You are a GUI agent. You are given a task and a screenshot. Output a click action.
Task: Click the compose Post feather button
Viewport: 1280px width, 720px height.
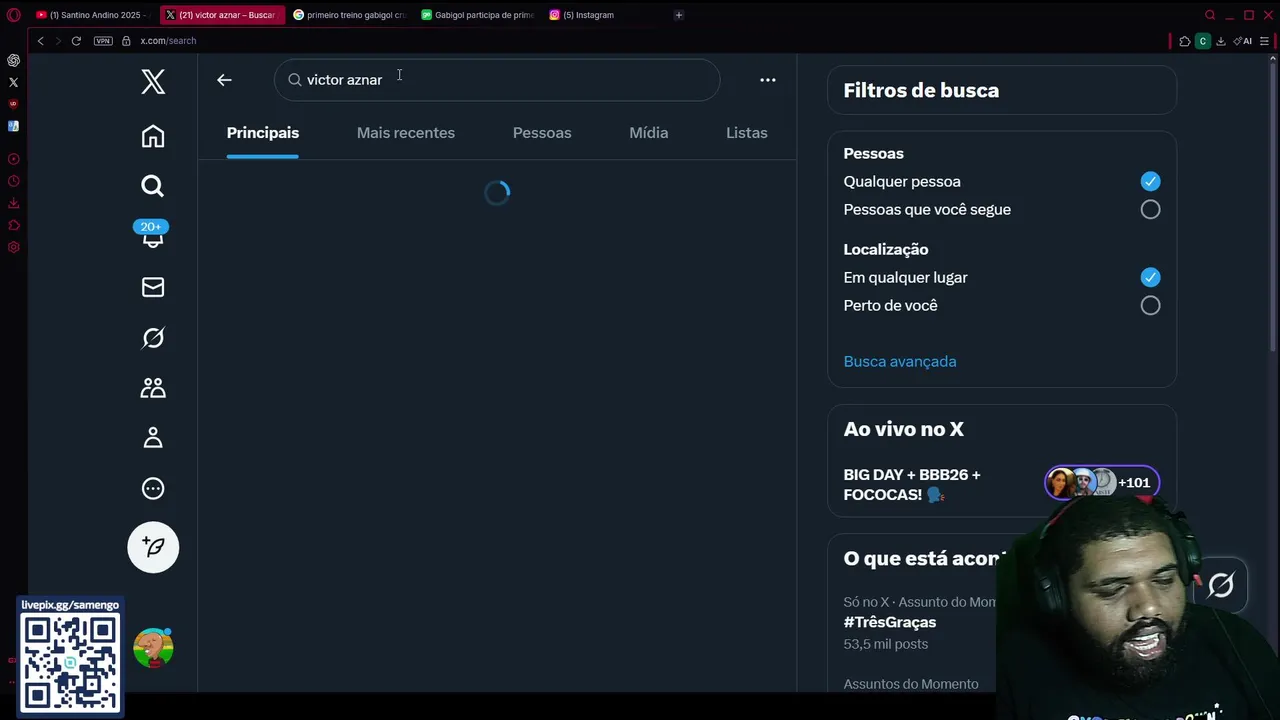(x=153, y=547)
